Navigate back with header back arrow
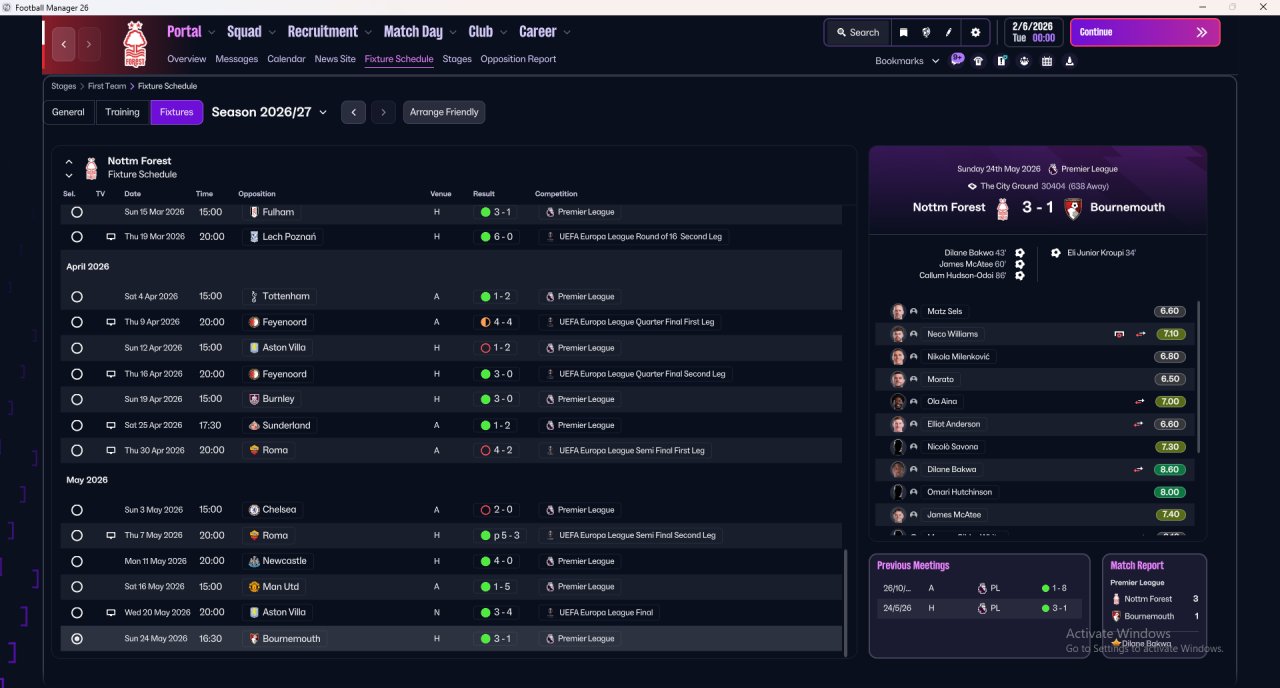Screen dimensions: 1280x688 pos(65,44)
